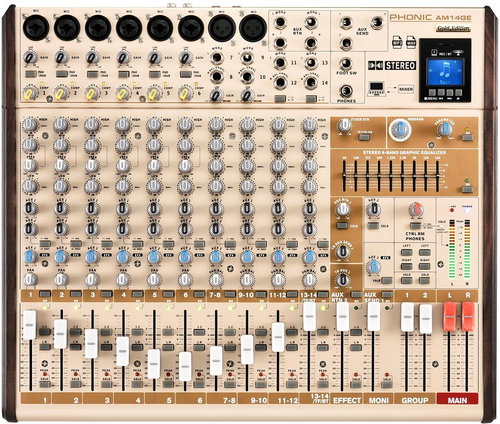Image resolution: width=500 pixels, height=424 pixels.
Task: Select the yellow COMP knob on channel 6
Action: [x=185, y=94]
